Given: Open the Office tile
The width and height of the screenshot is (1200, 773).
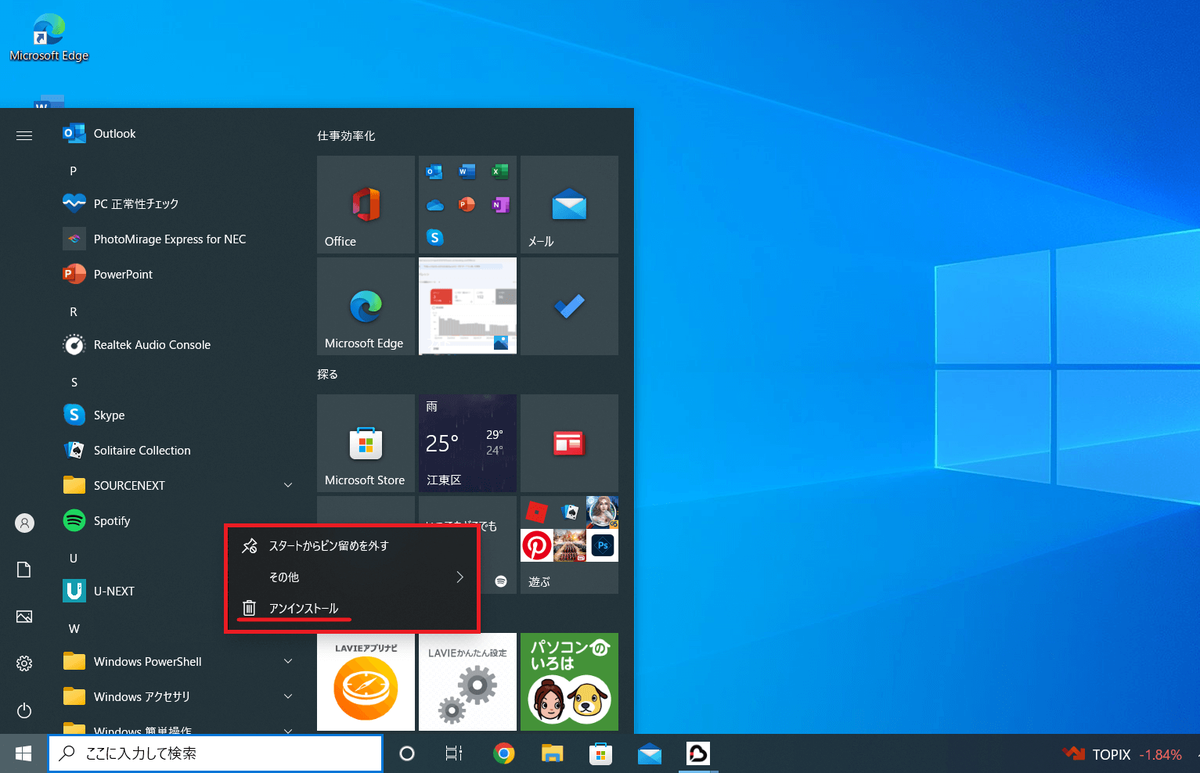Looking at the screenshot, I should click(x=366, y=204).
